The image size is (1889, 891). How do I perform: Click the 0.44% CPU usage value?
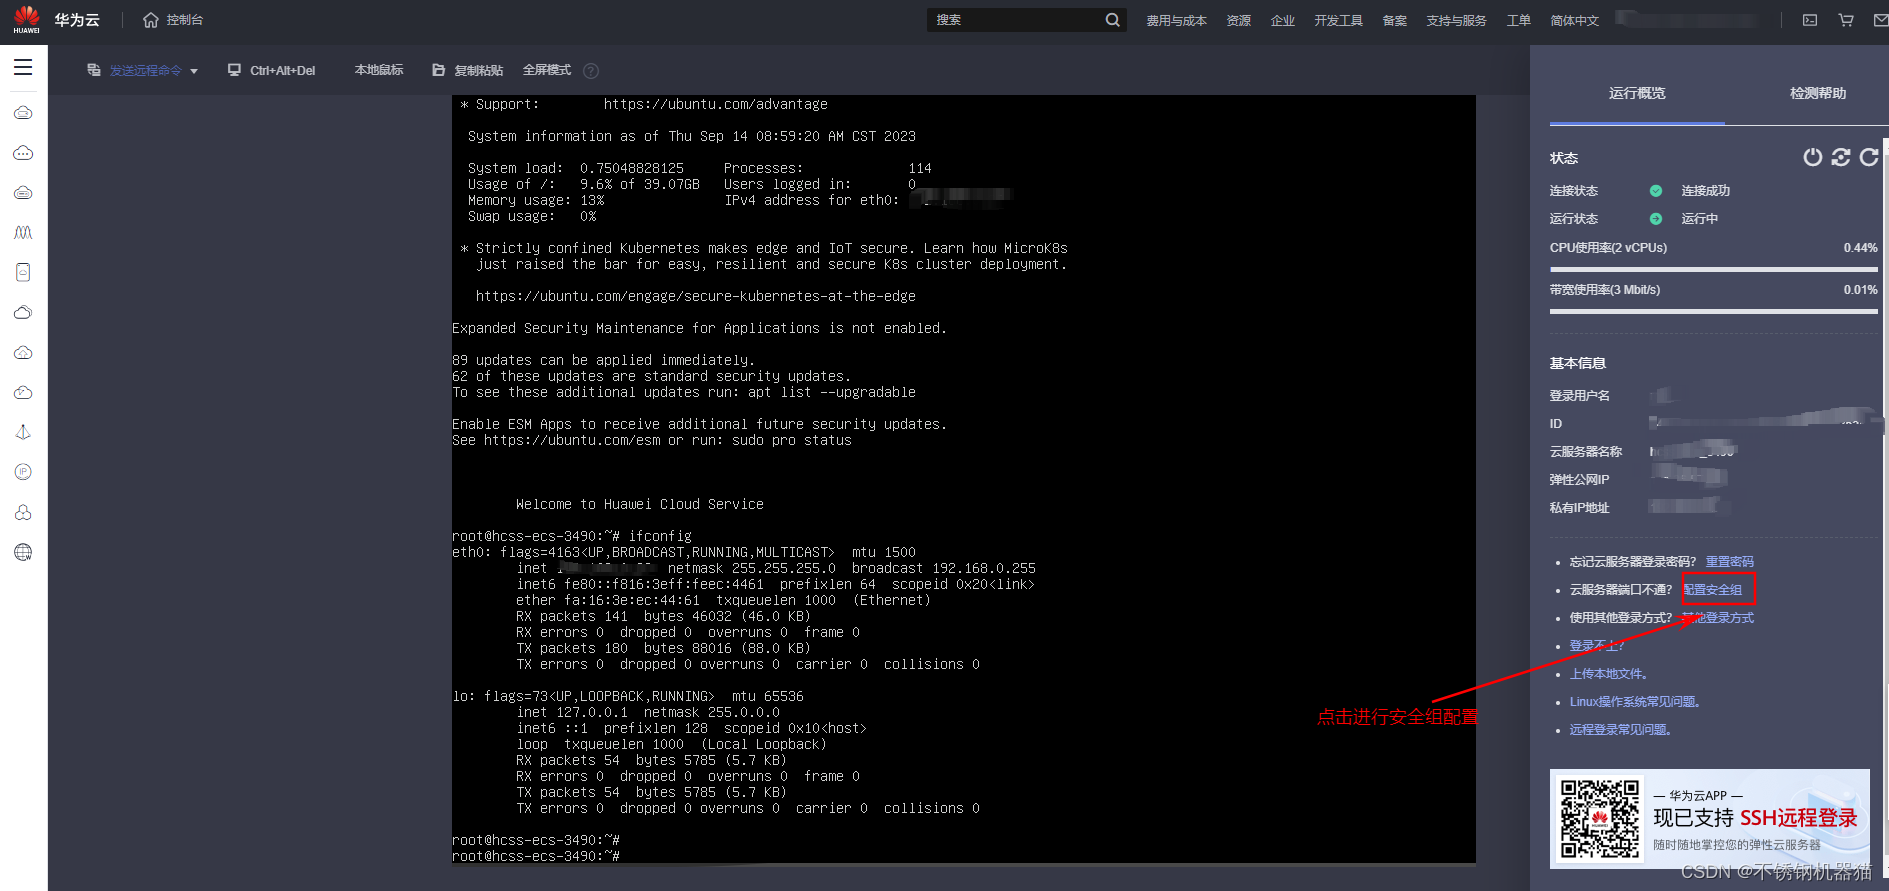coord(1860,248)
